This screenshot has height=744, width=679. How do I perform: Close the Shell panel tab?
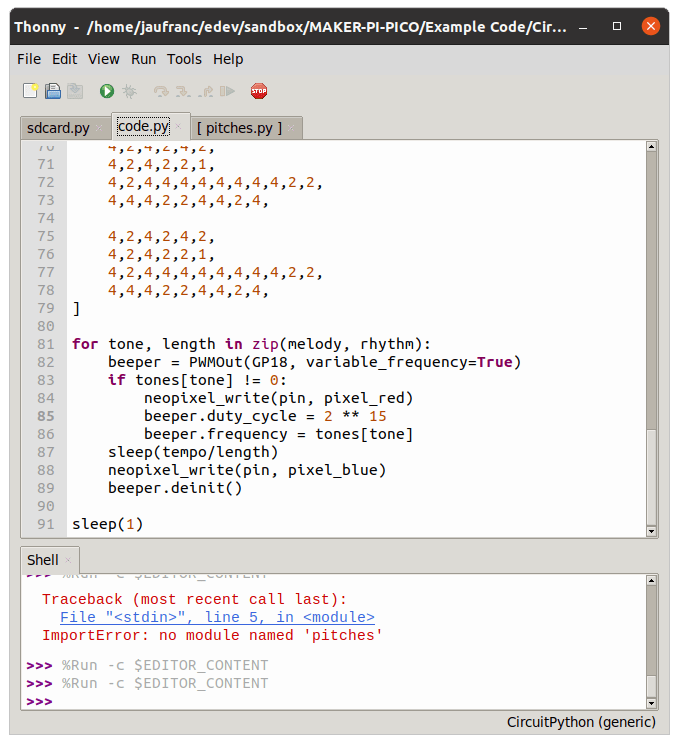(68, 560)
